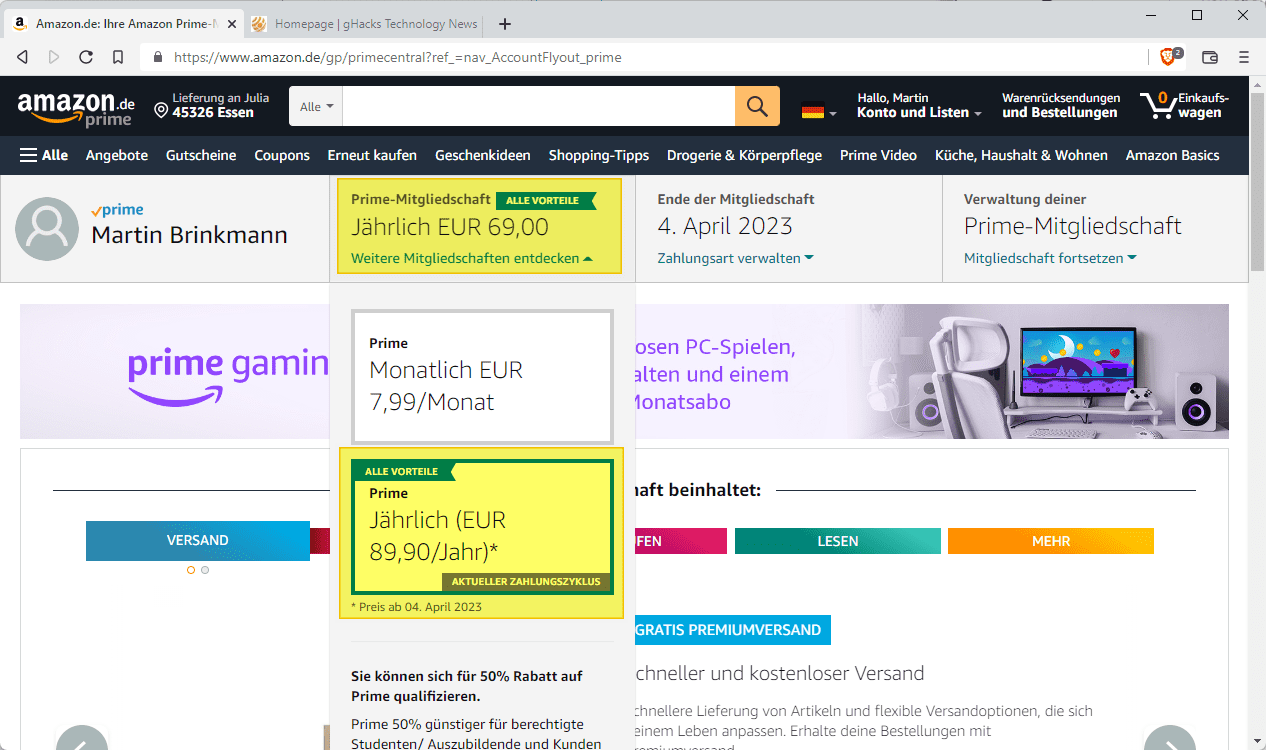1266x750 pixels.
Task: Click the Brave Shields lion icon
Action: click(x=1168, y=57)
